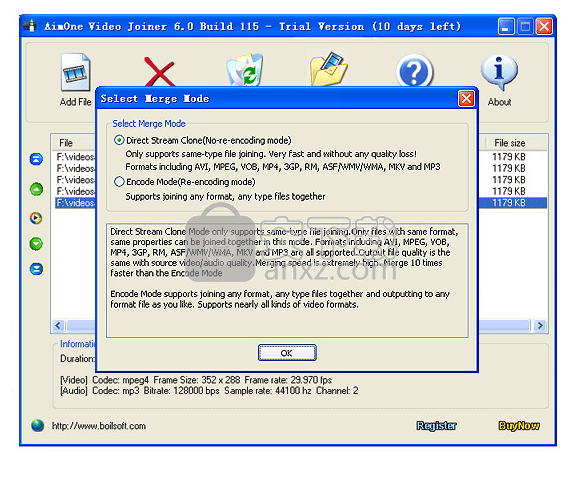
Task: Click the recycle bin clear list icon
Action: click(x=244, y=70)
